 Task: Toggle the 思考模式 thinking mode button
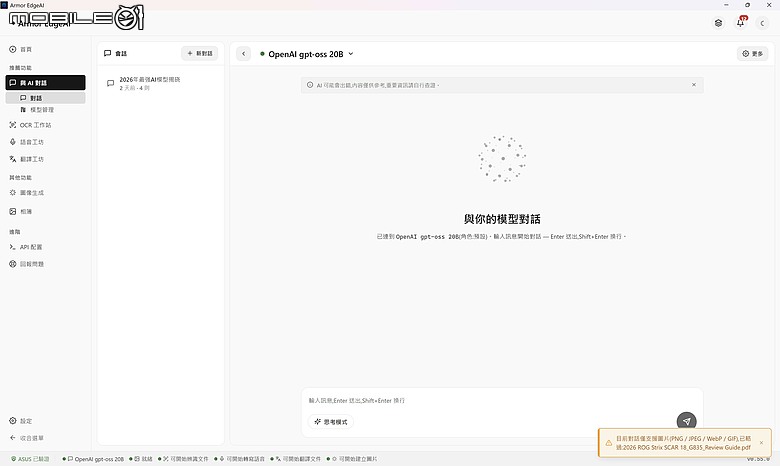pyautogui.click(x=331, y=422)
